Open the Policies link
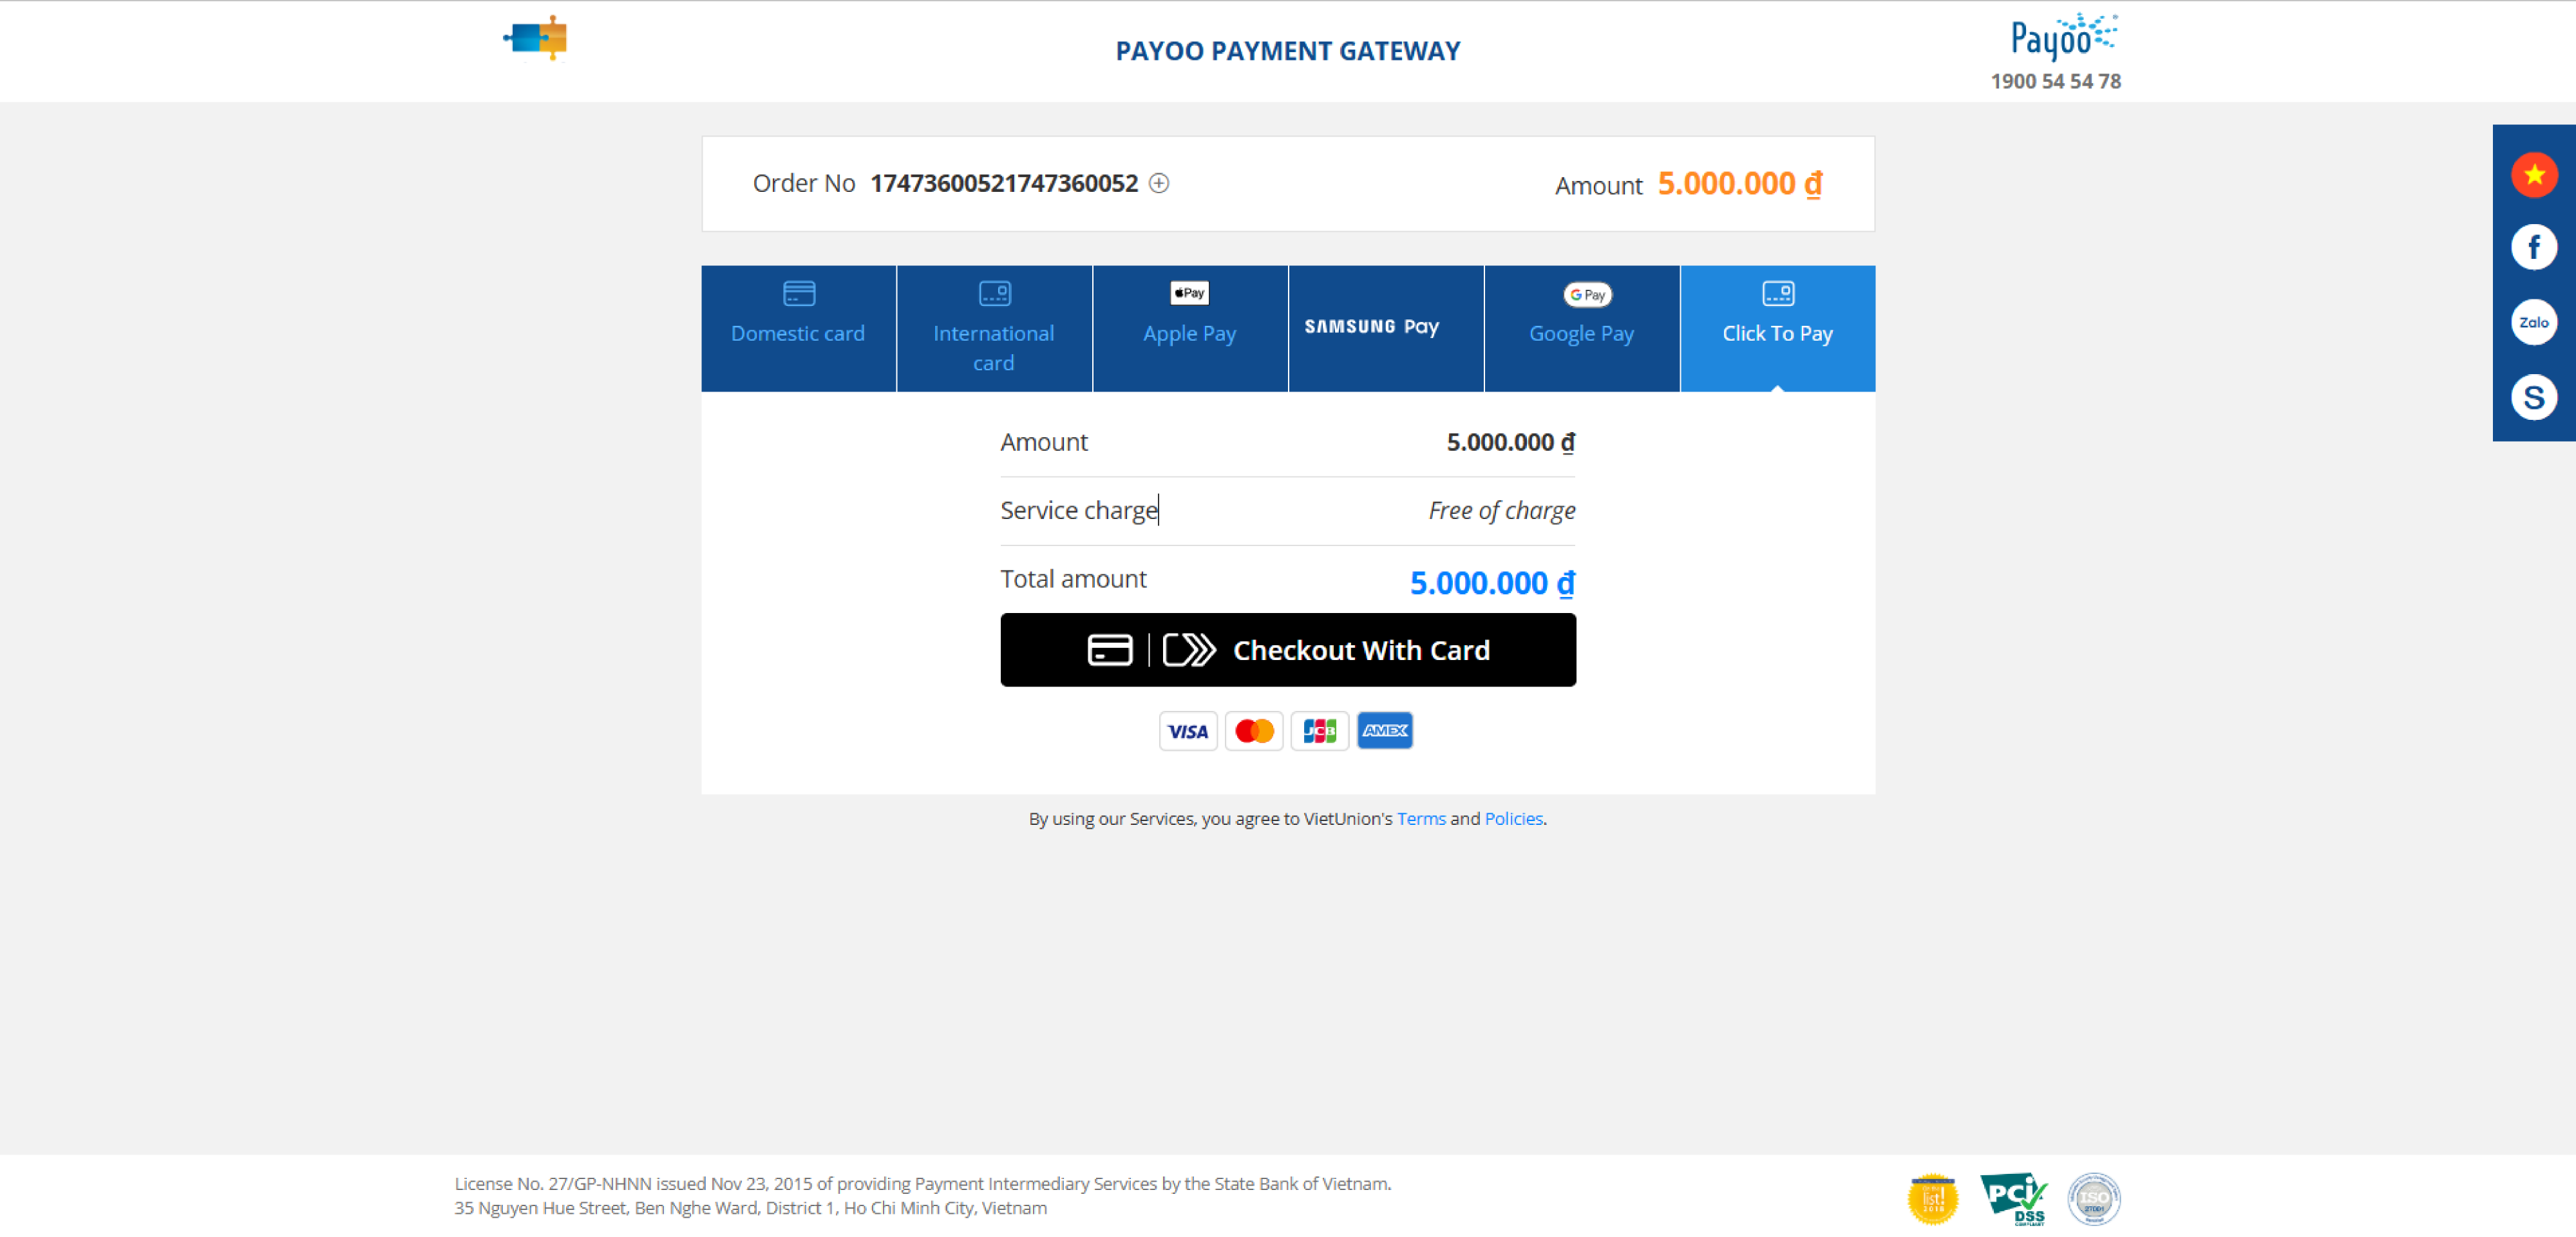The width and height of the screenshot is (2576, 1237). tap(1513, 818)
